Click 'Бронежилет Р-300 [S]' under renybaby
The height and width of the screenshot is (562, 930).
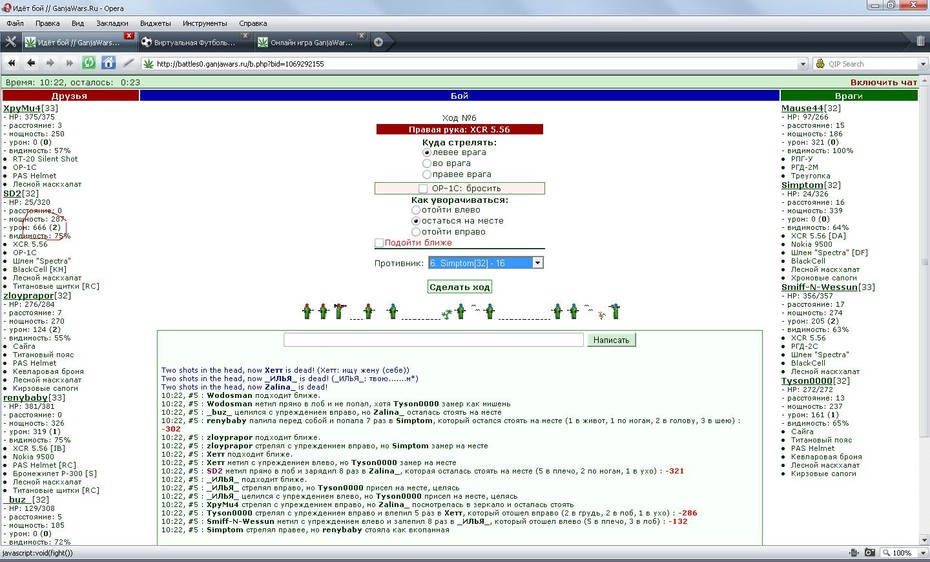click(55, 474)
